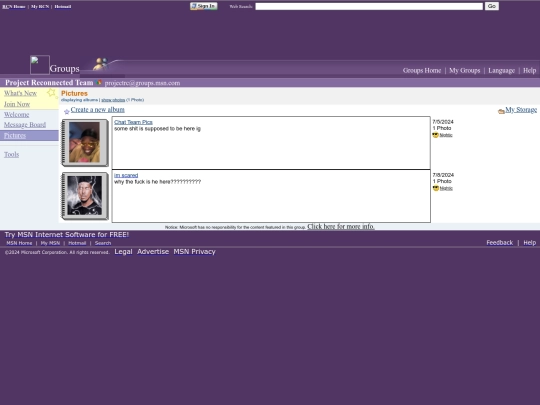Click the MSN buddies figure icon in header
The height and width of the screenshot is (405, 540).
coord(101,64)
